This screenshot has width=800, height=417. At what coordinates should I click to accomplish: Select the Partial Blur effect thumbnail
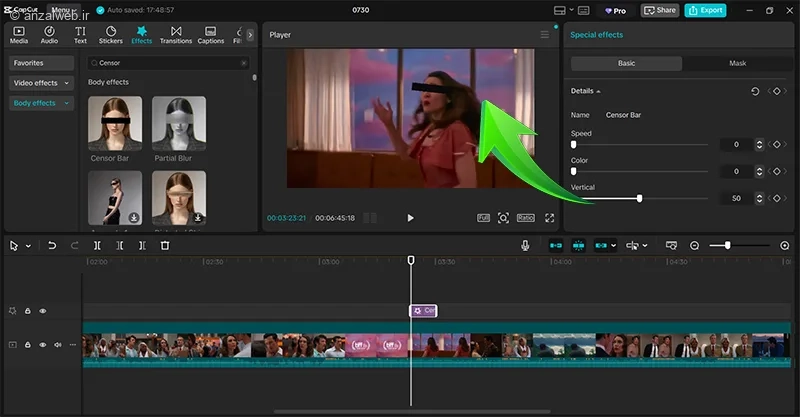click(x=179, y=124)
